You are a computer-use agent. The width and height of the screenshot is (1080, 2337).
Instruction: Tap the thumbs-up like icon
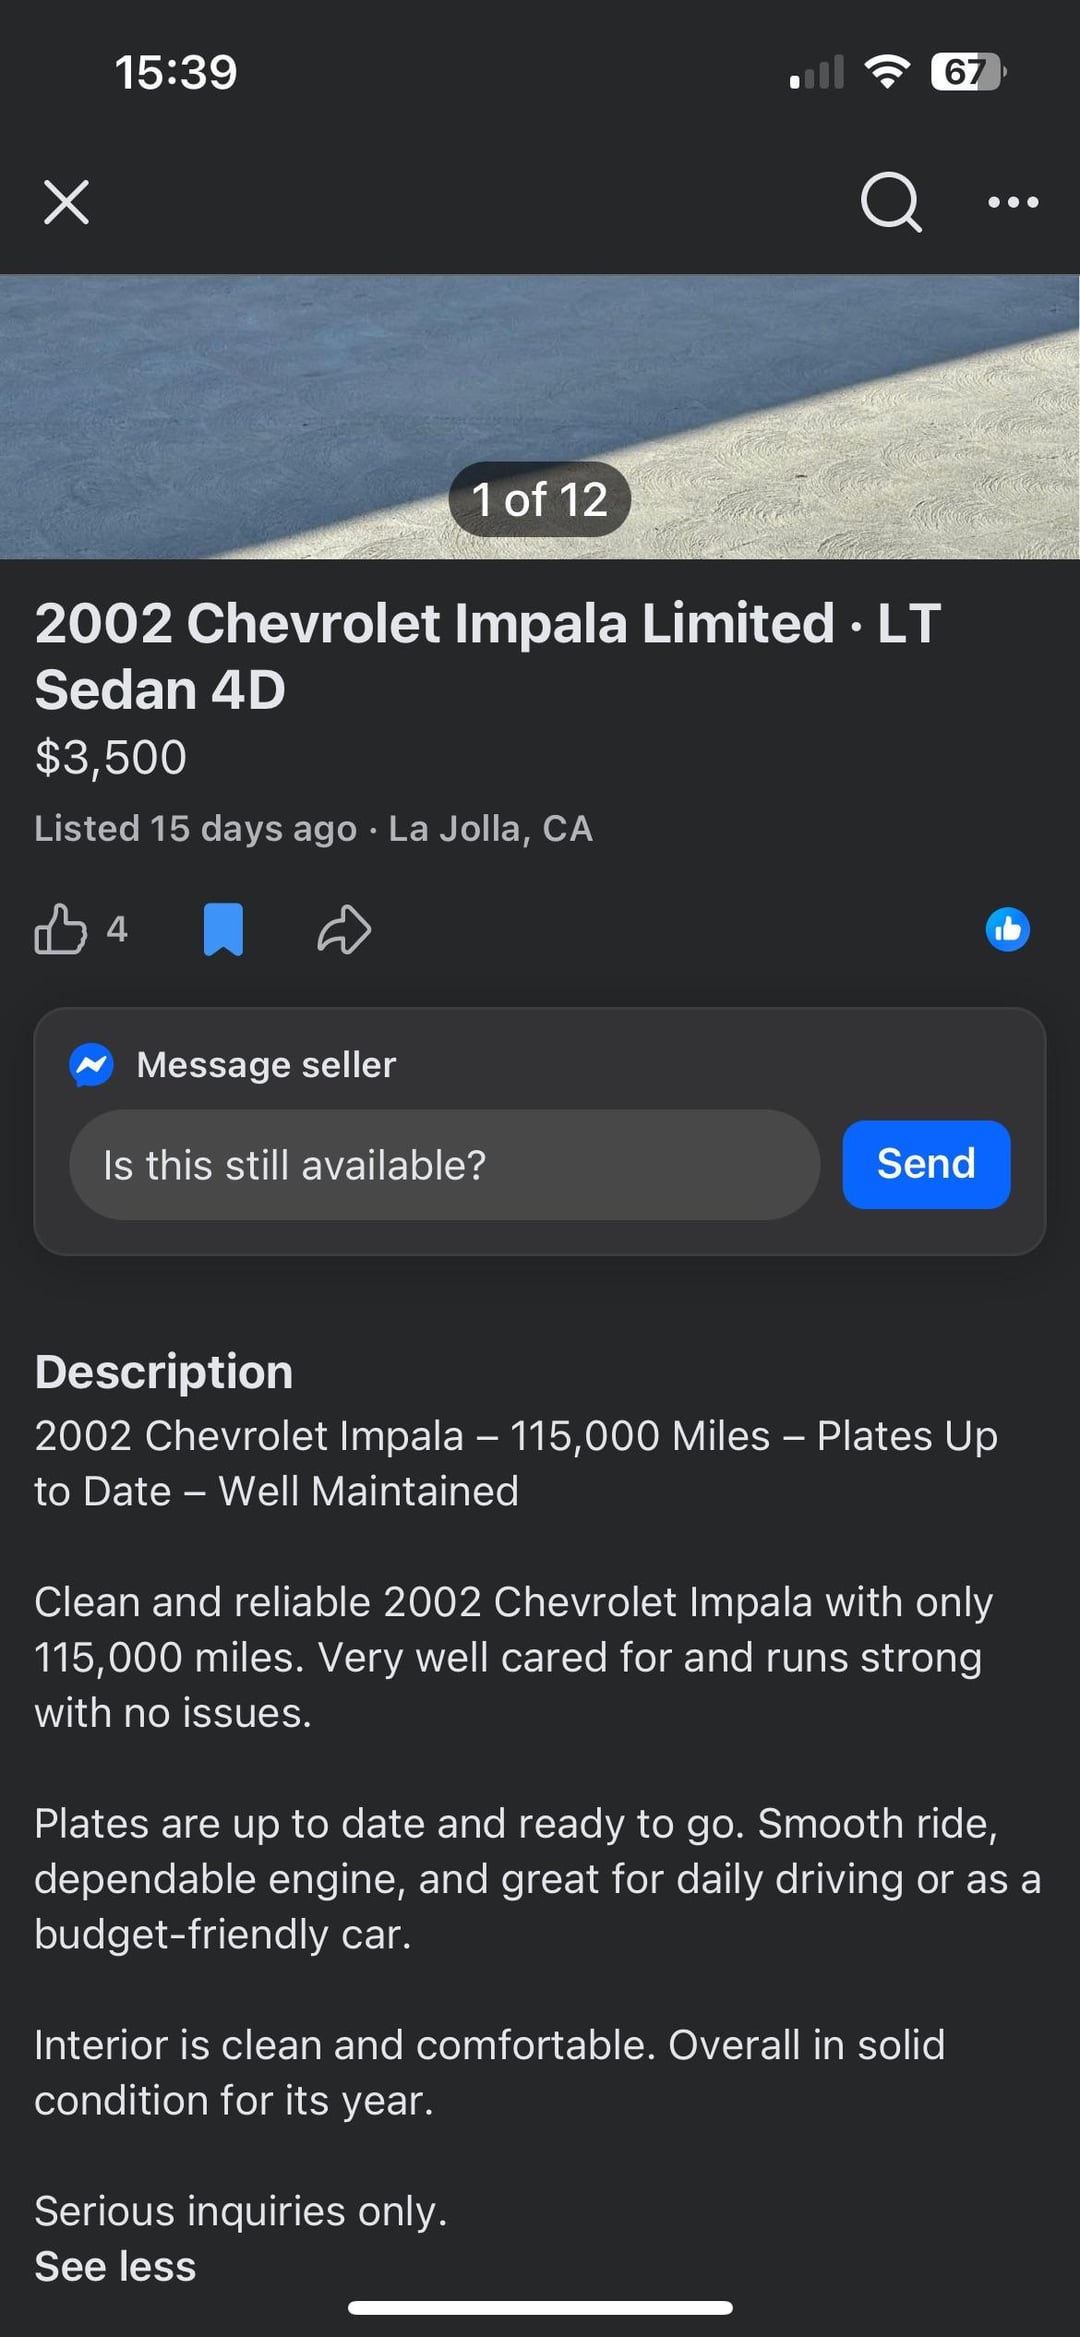tap(60, 929)
